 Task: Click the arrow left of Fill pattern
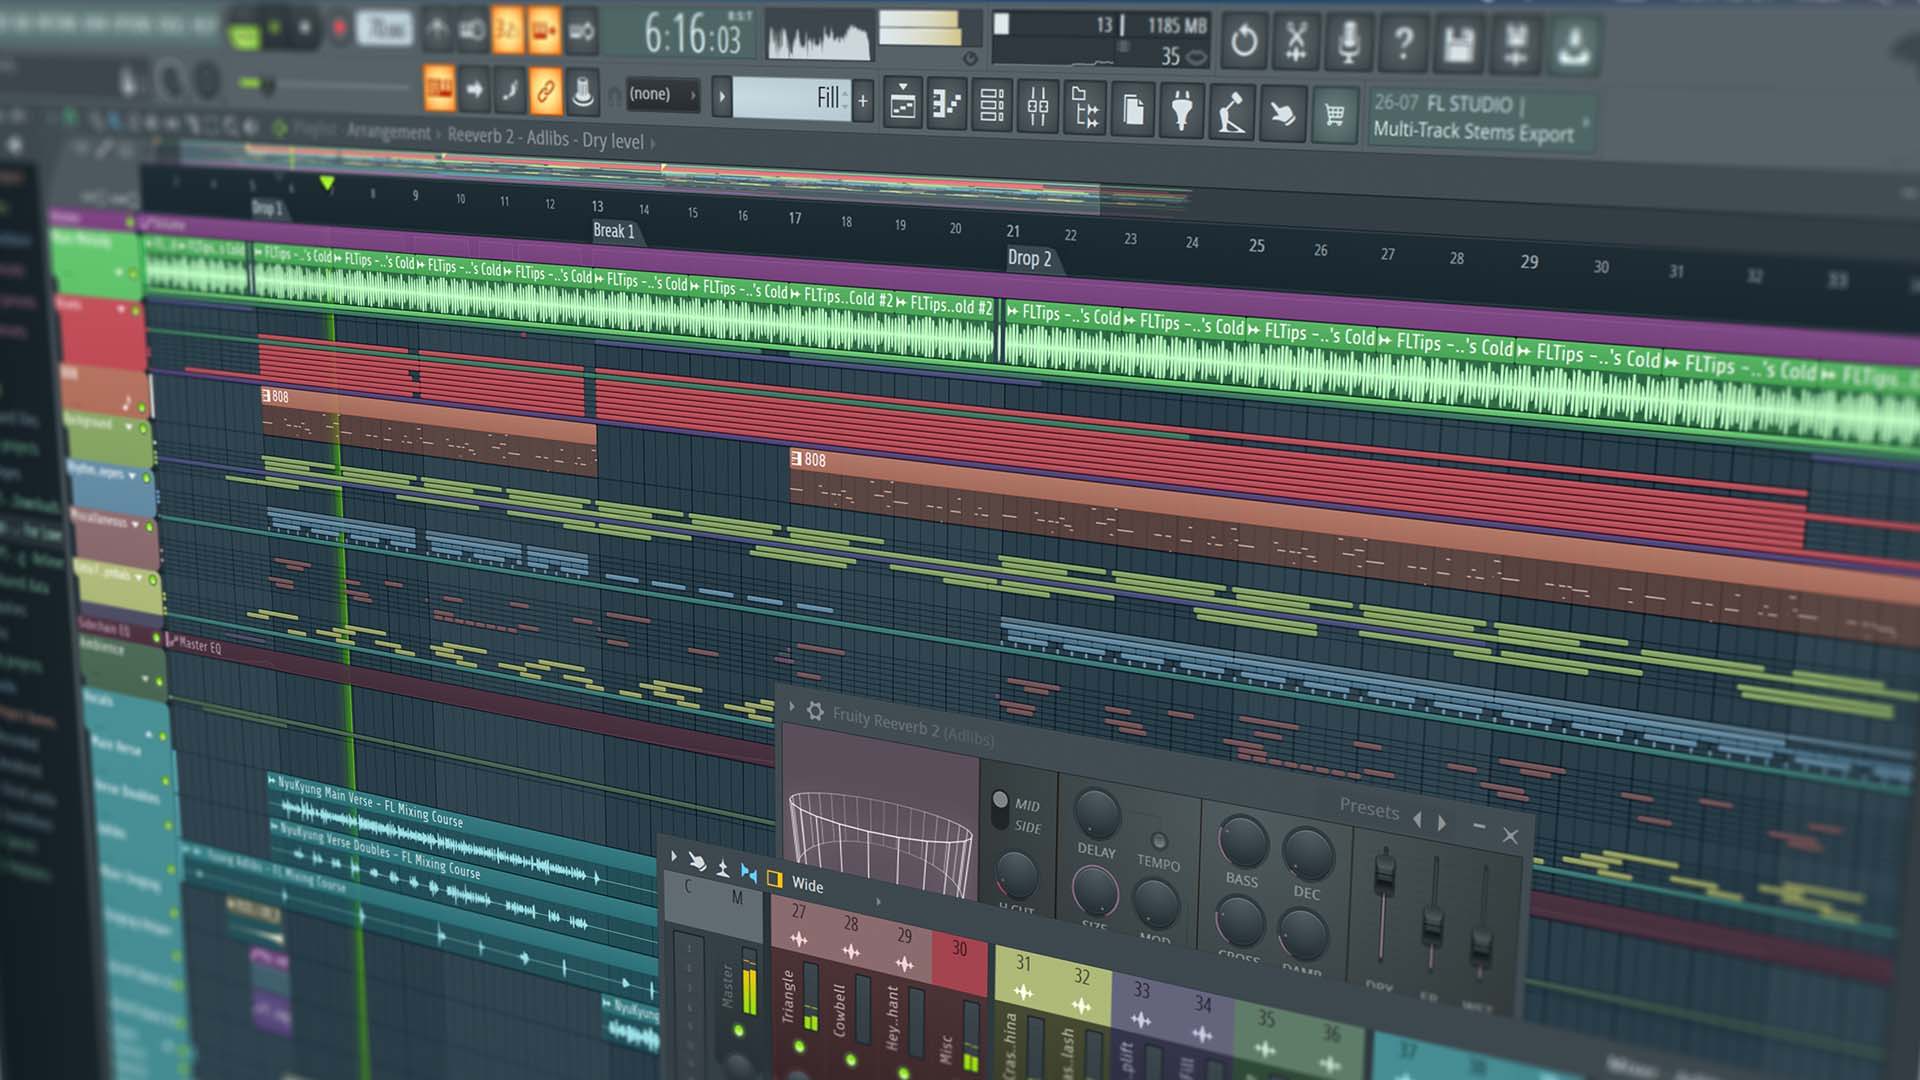pos(722,97)
